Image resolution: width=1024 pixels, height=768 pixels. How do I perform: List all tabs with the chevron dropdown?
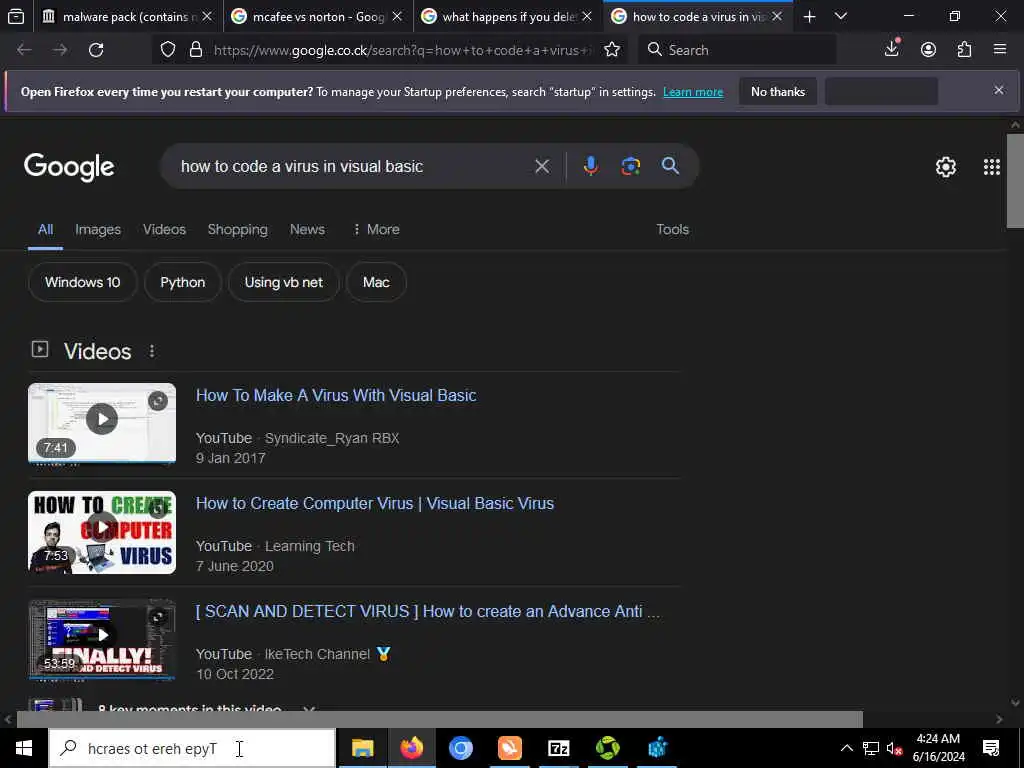click(841, 16)
